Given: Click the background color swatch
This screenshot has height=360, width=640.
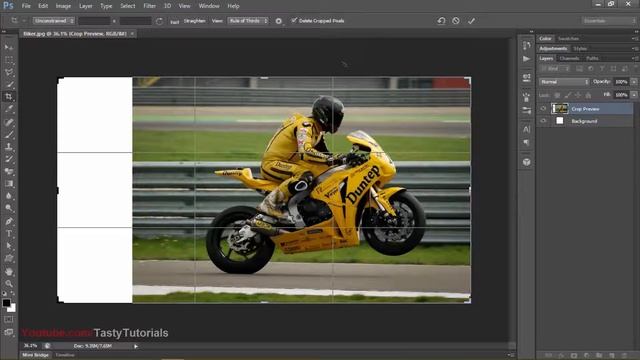Looking at the screenshot, I should click(x=12, y=309).
